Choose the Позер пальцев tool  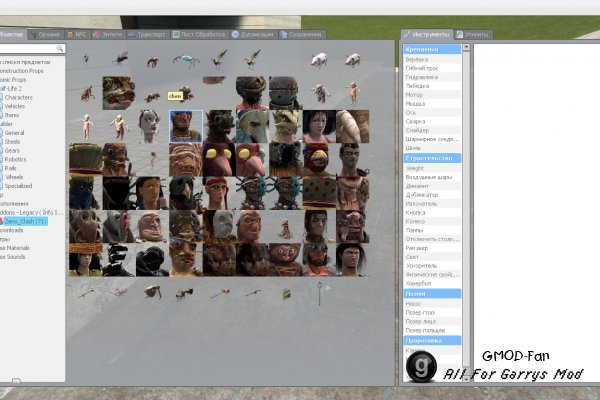pyautogui.click(x=432, y=330)
